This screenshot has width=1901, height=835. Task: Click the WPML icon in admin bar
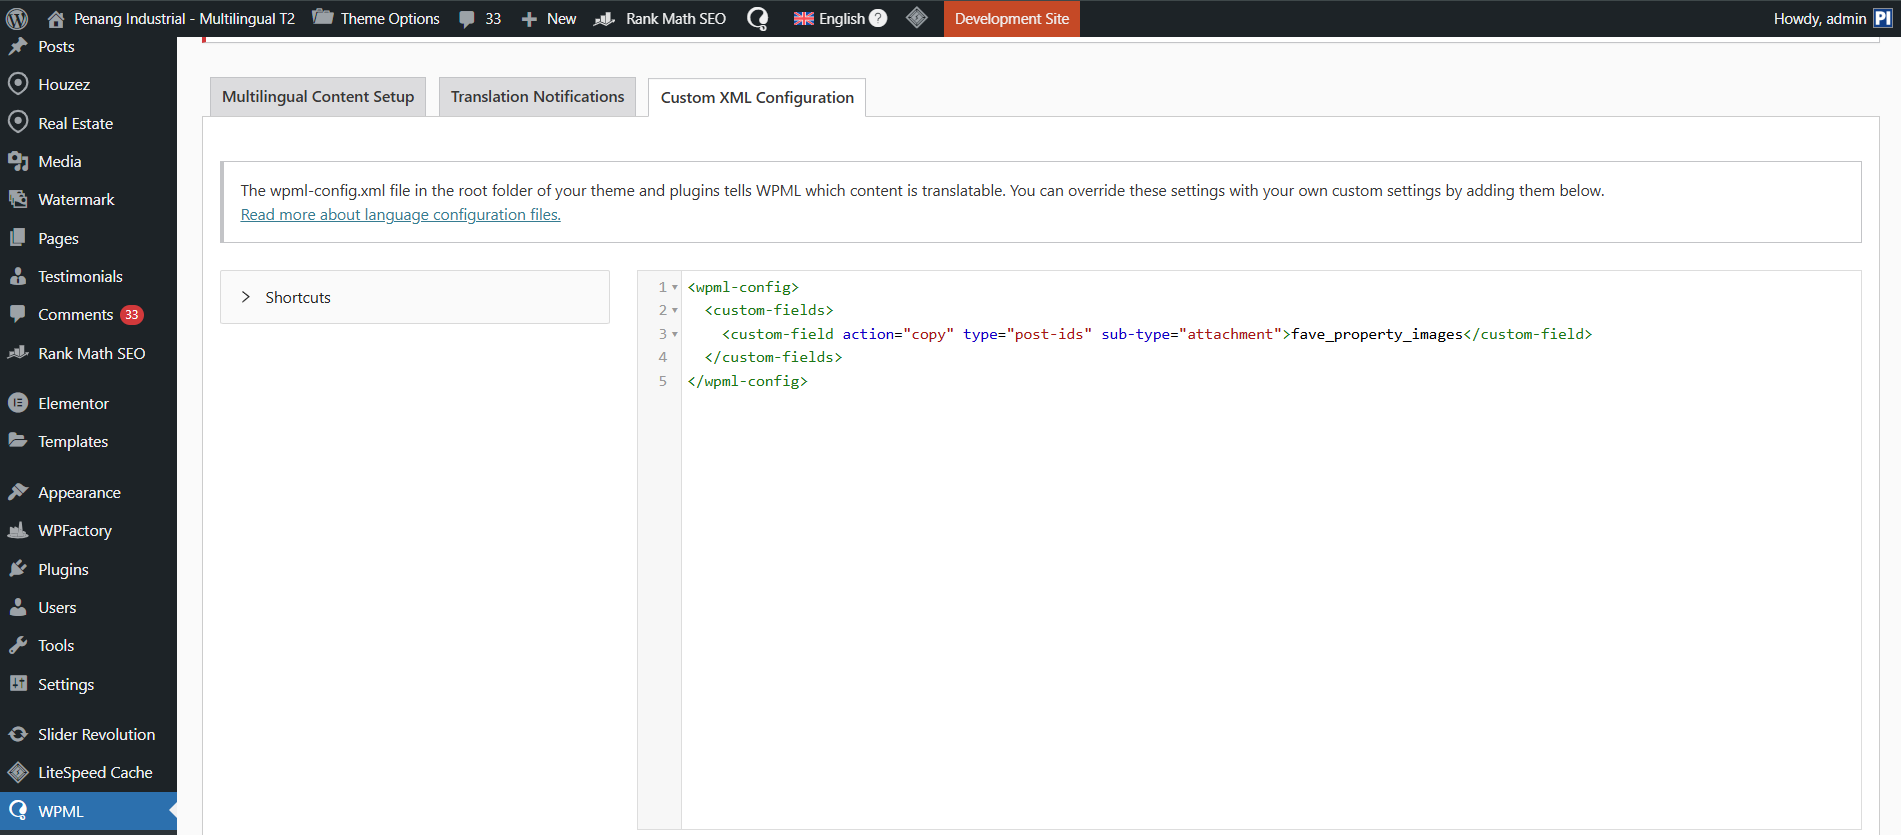(x=758, y=18)
